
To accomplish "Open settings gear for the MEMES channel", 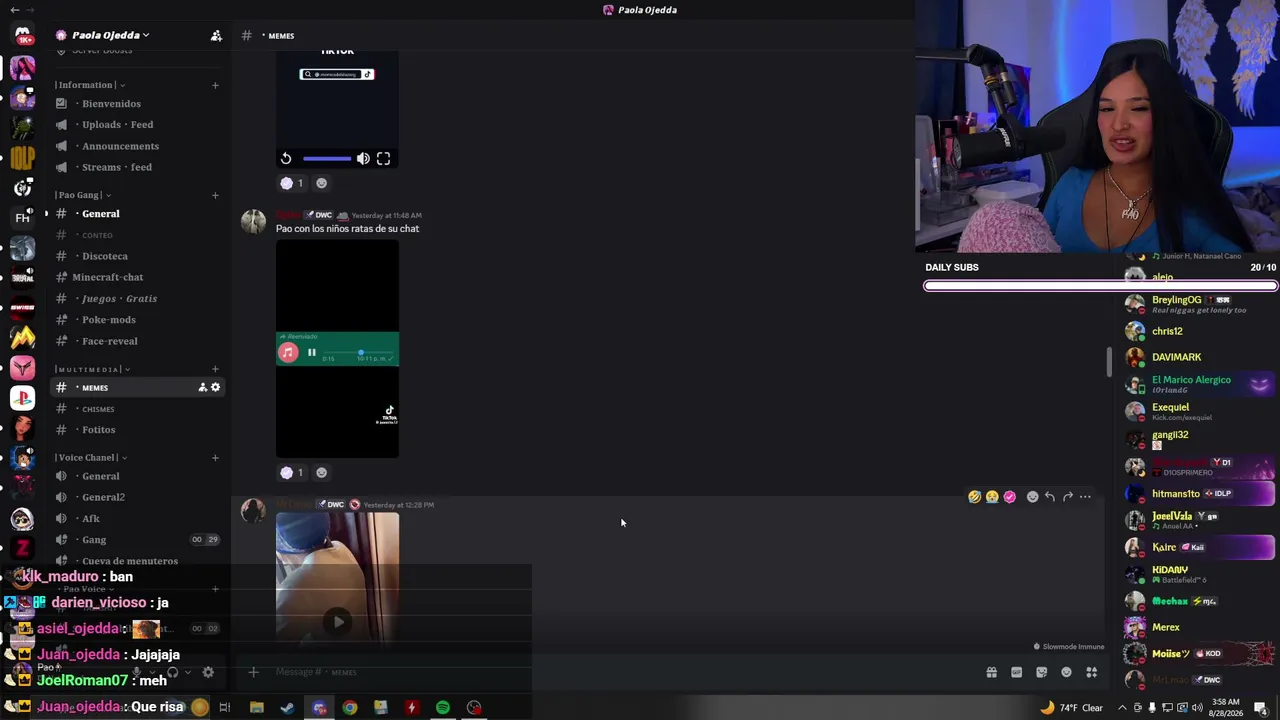I will tap(215, 387).
